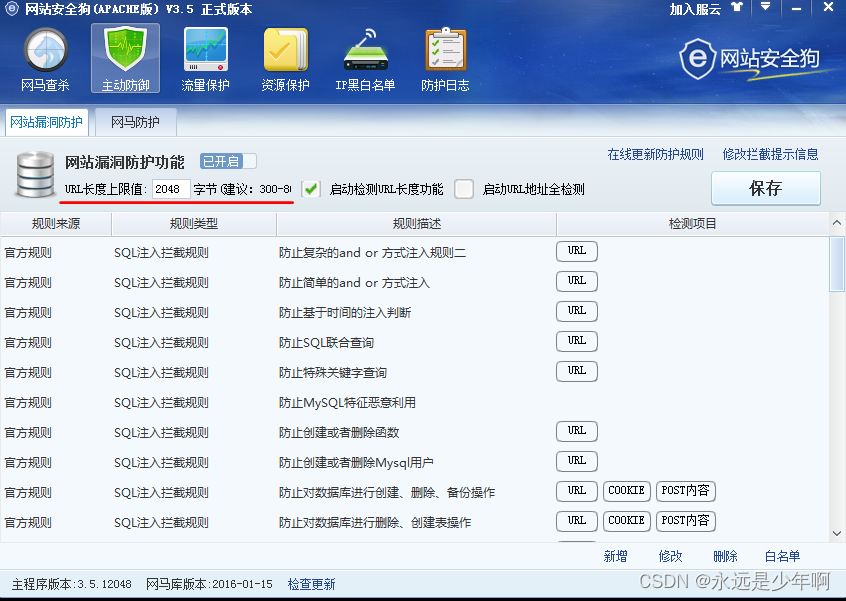Open 防护日志 protection log
This screenshot has height=601, width=846.
click(445, 59)
